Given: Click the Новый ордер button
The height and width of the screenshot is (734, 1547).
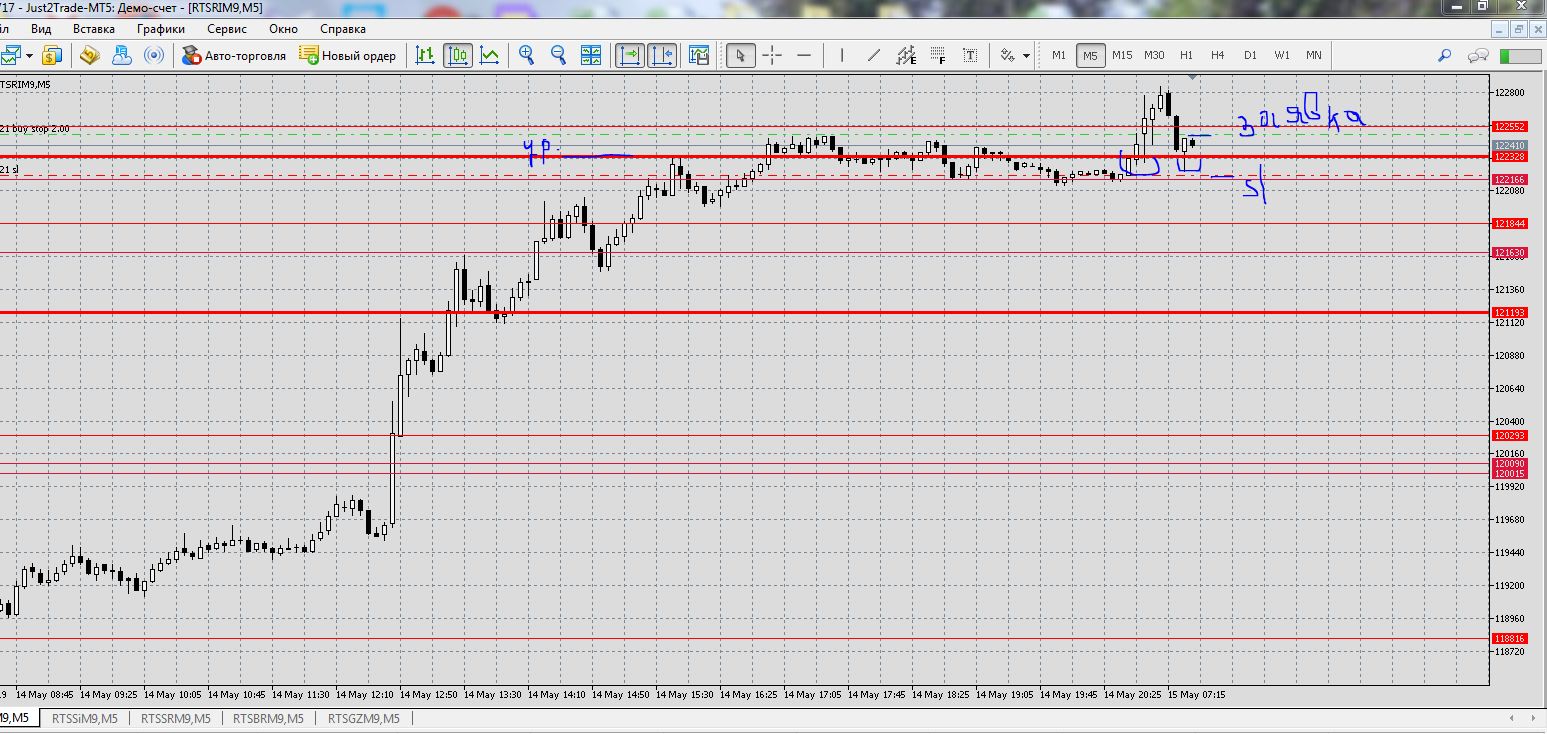Looking at the screenshot, I should pos(348,55).
